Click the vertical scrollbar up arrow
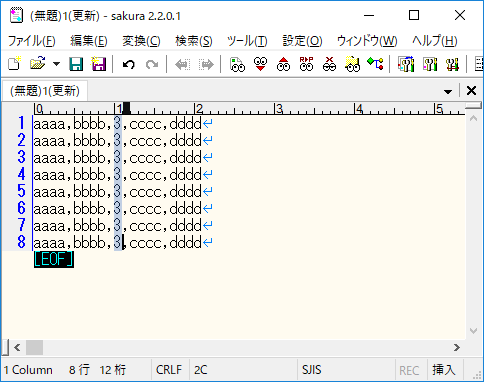Image resolution: width=484 pixels, height=382 pixels. pyautogui.click(x=473, y=118)
